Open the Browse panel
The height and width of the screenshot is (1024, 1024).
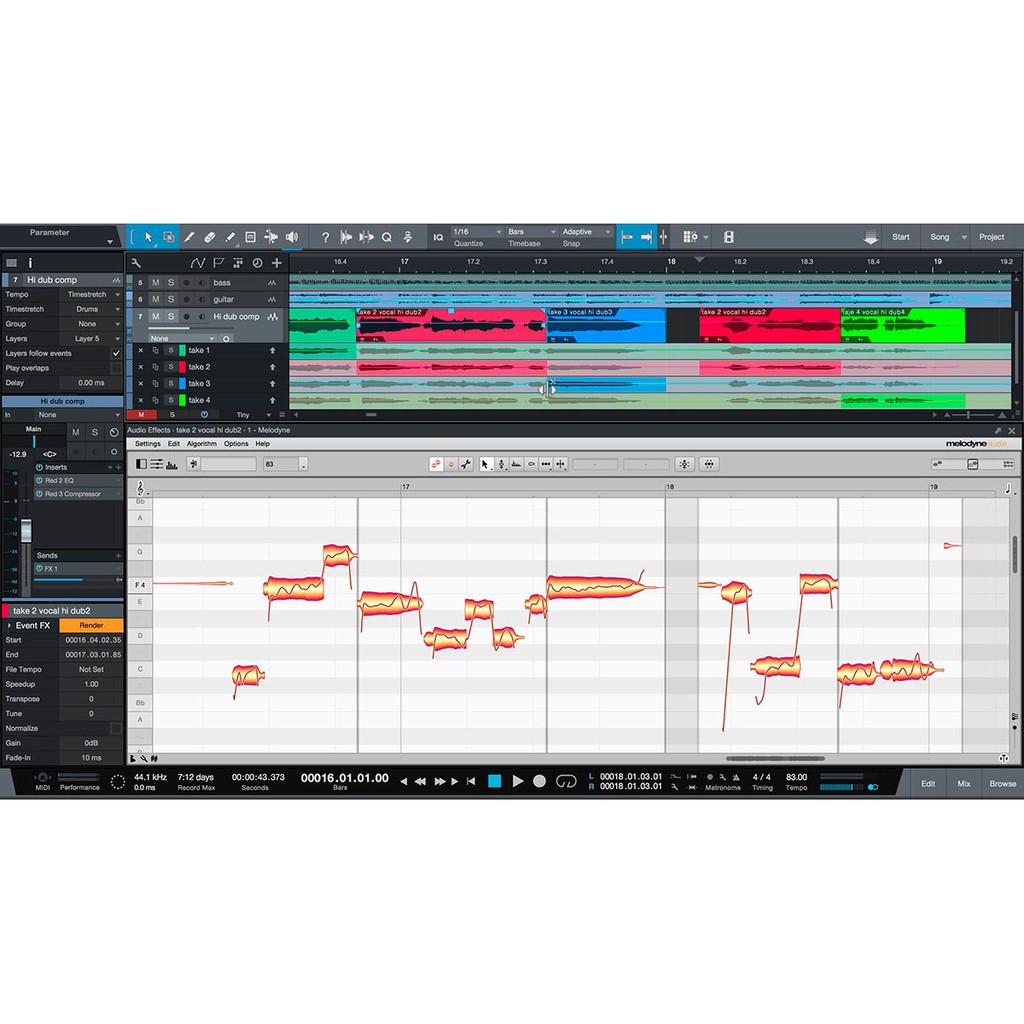pyautogui.click(x=1002, y=784)
